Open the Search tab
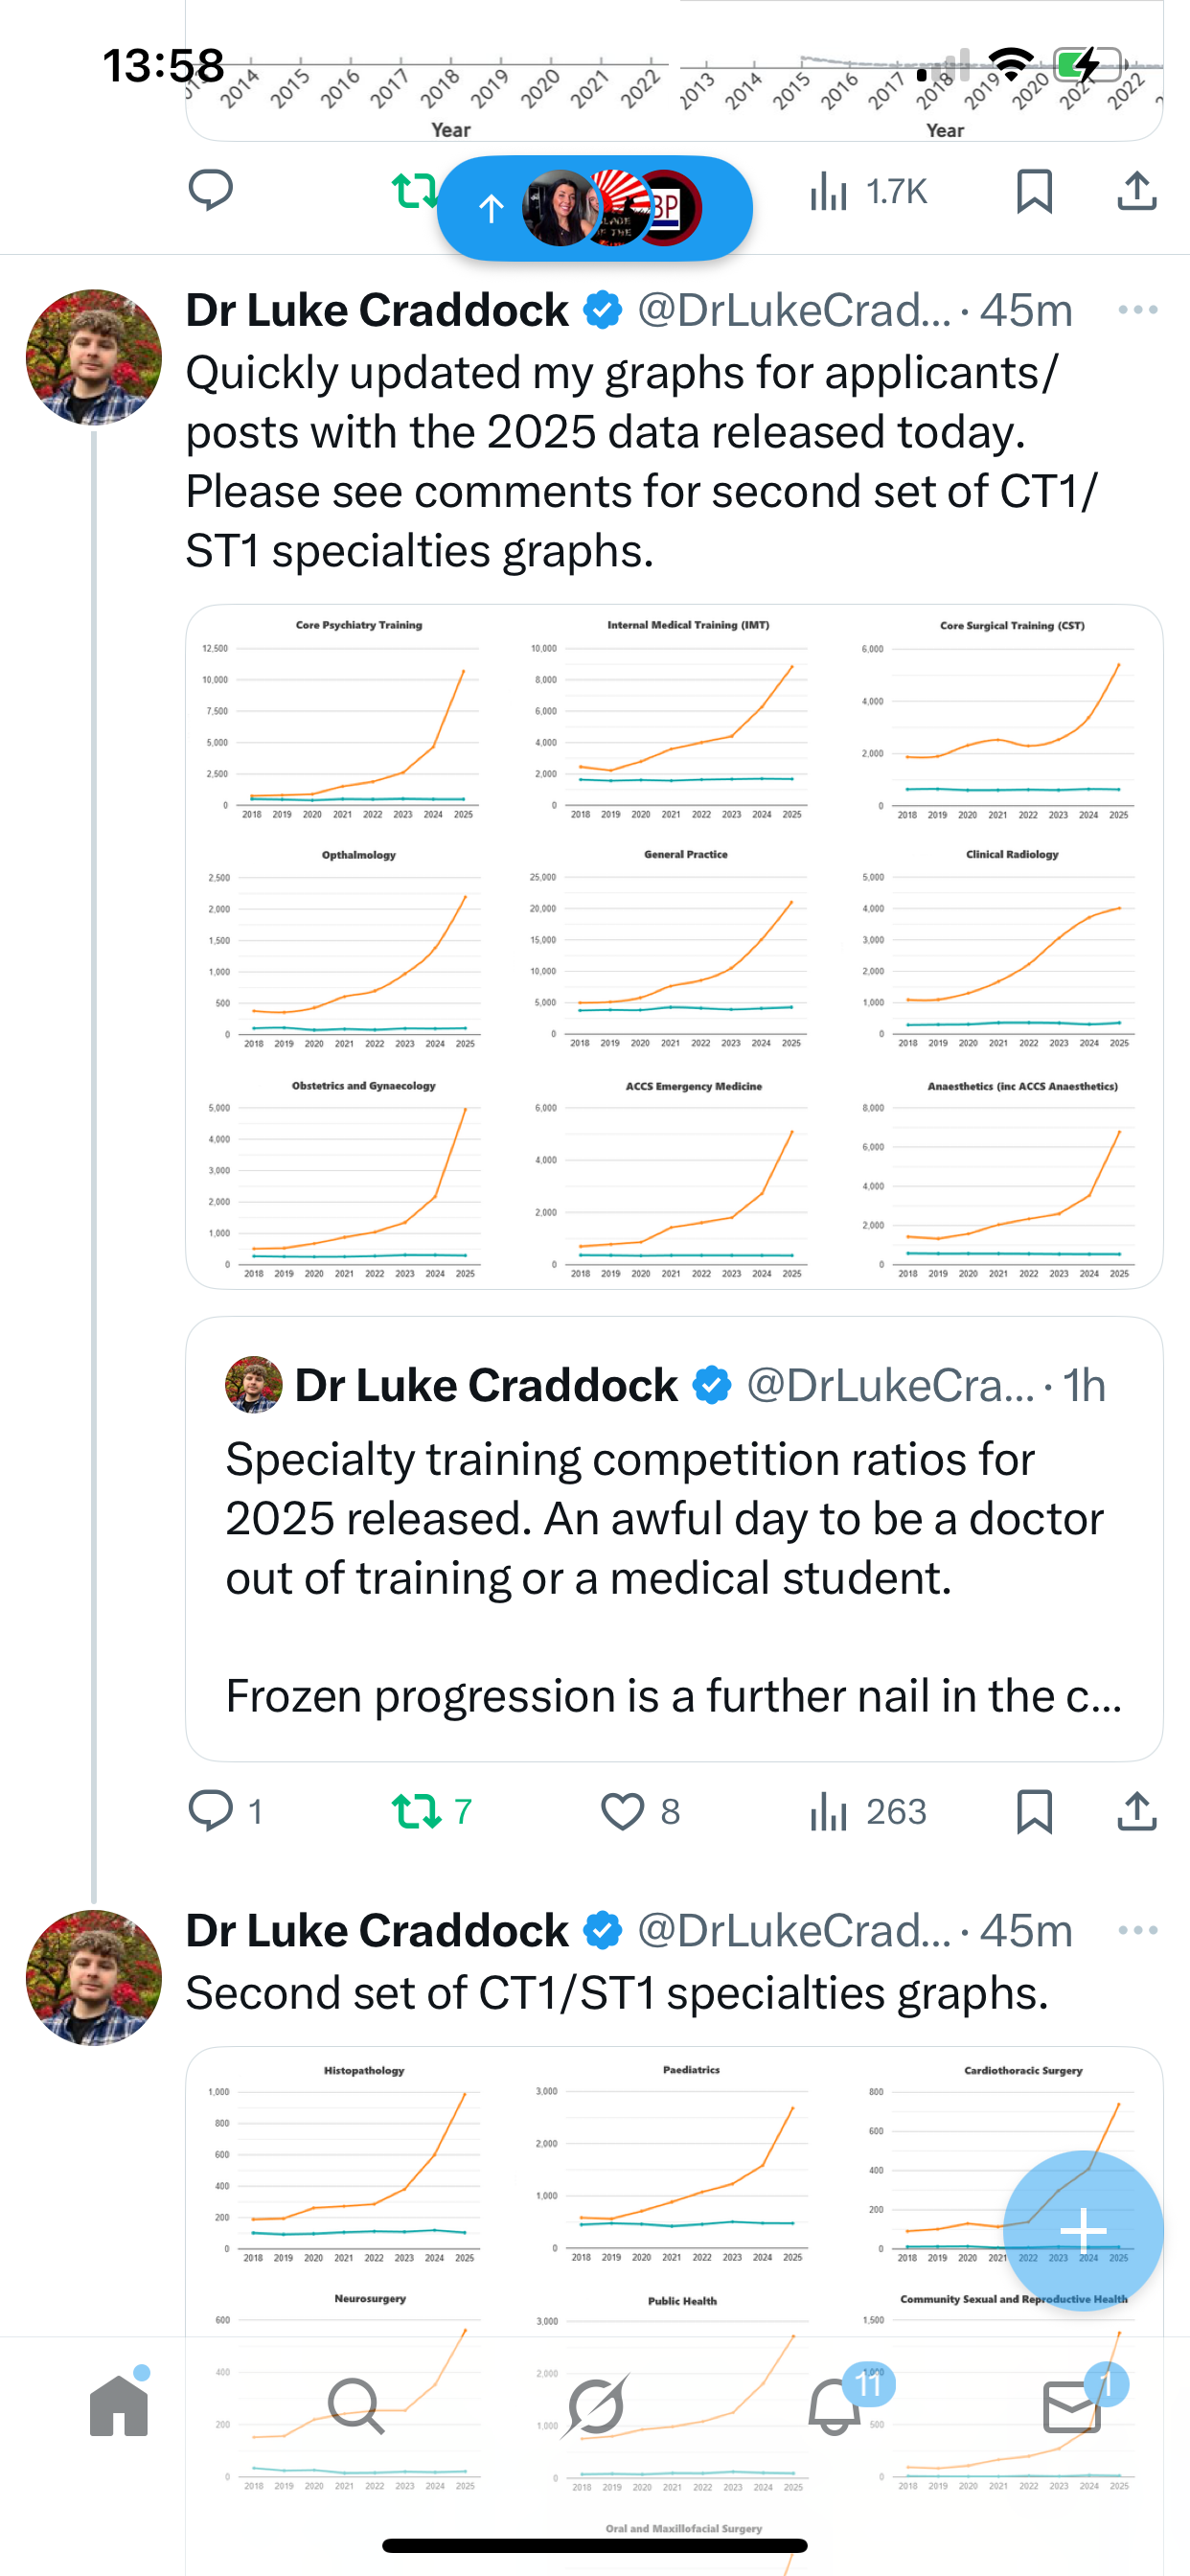The height and width of the screenshot is (2576, 1190). click(x=356, y=2405)
